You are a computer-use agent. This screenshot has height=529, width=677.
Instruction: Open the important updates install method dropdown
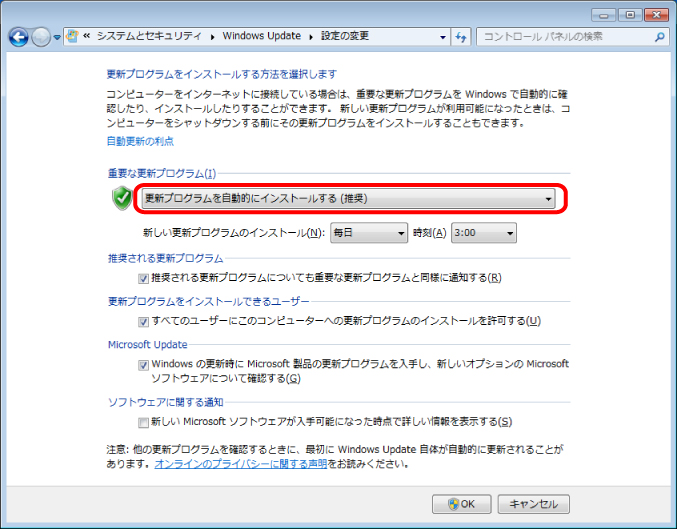click(348, 199)
